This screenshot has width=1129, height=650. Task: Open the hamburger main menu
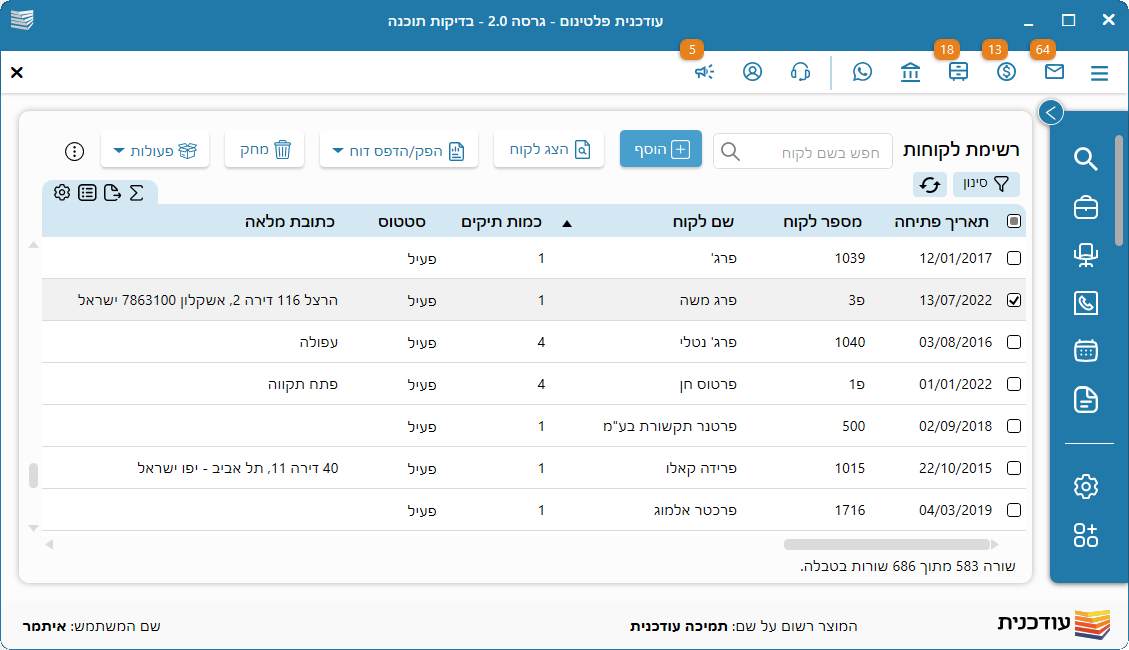click(x=1100, y=73)
